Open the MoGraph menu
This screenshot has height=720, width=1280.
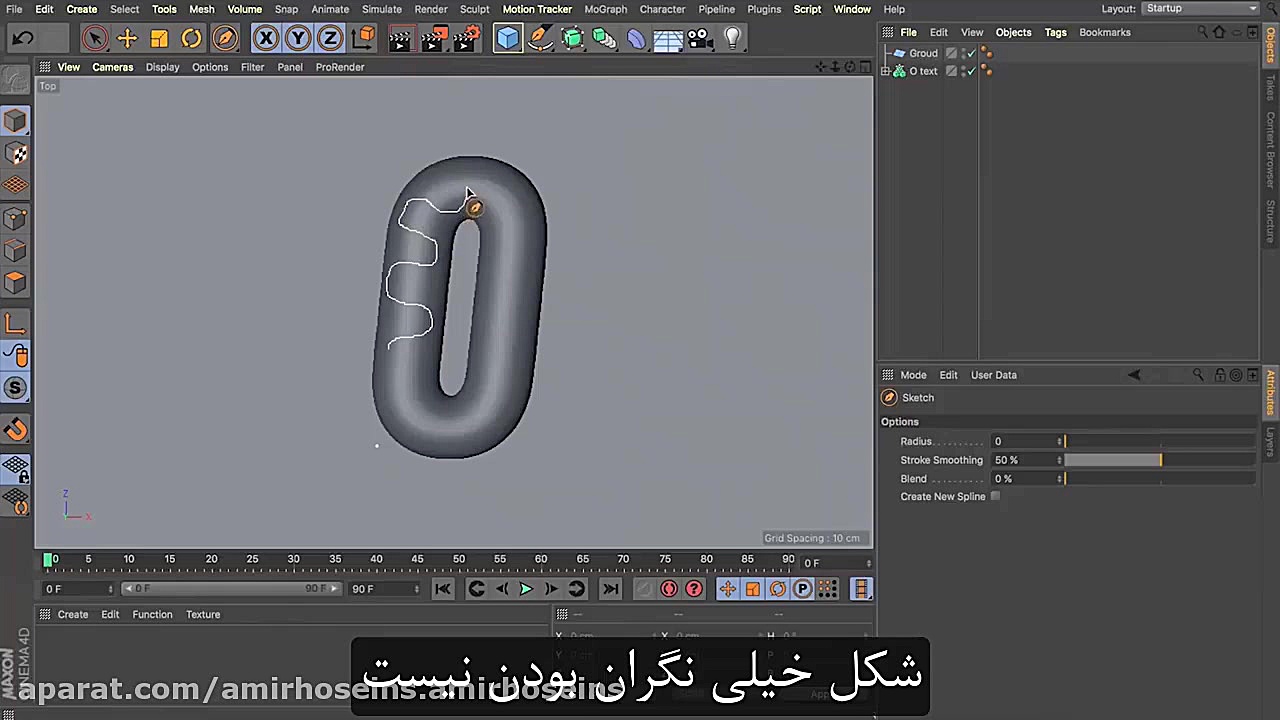point(605,9)
